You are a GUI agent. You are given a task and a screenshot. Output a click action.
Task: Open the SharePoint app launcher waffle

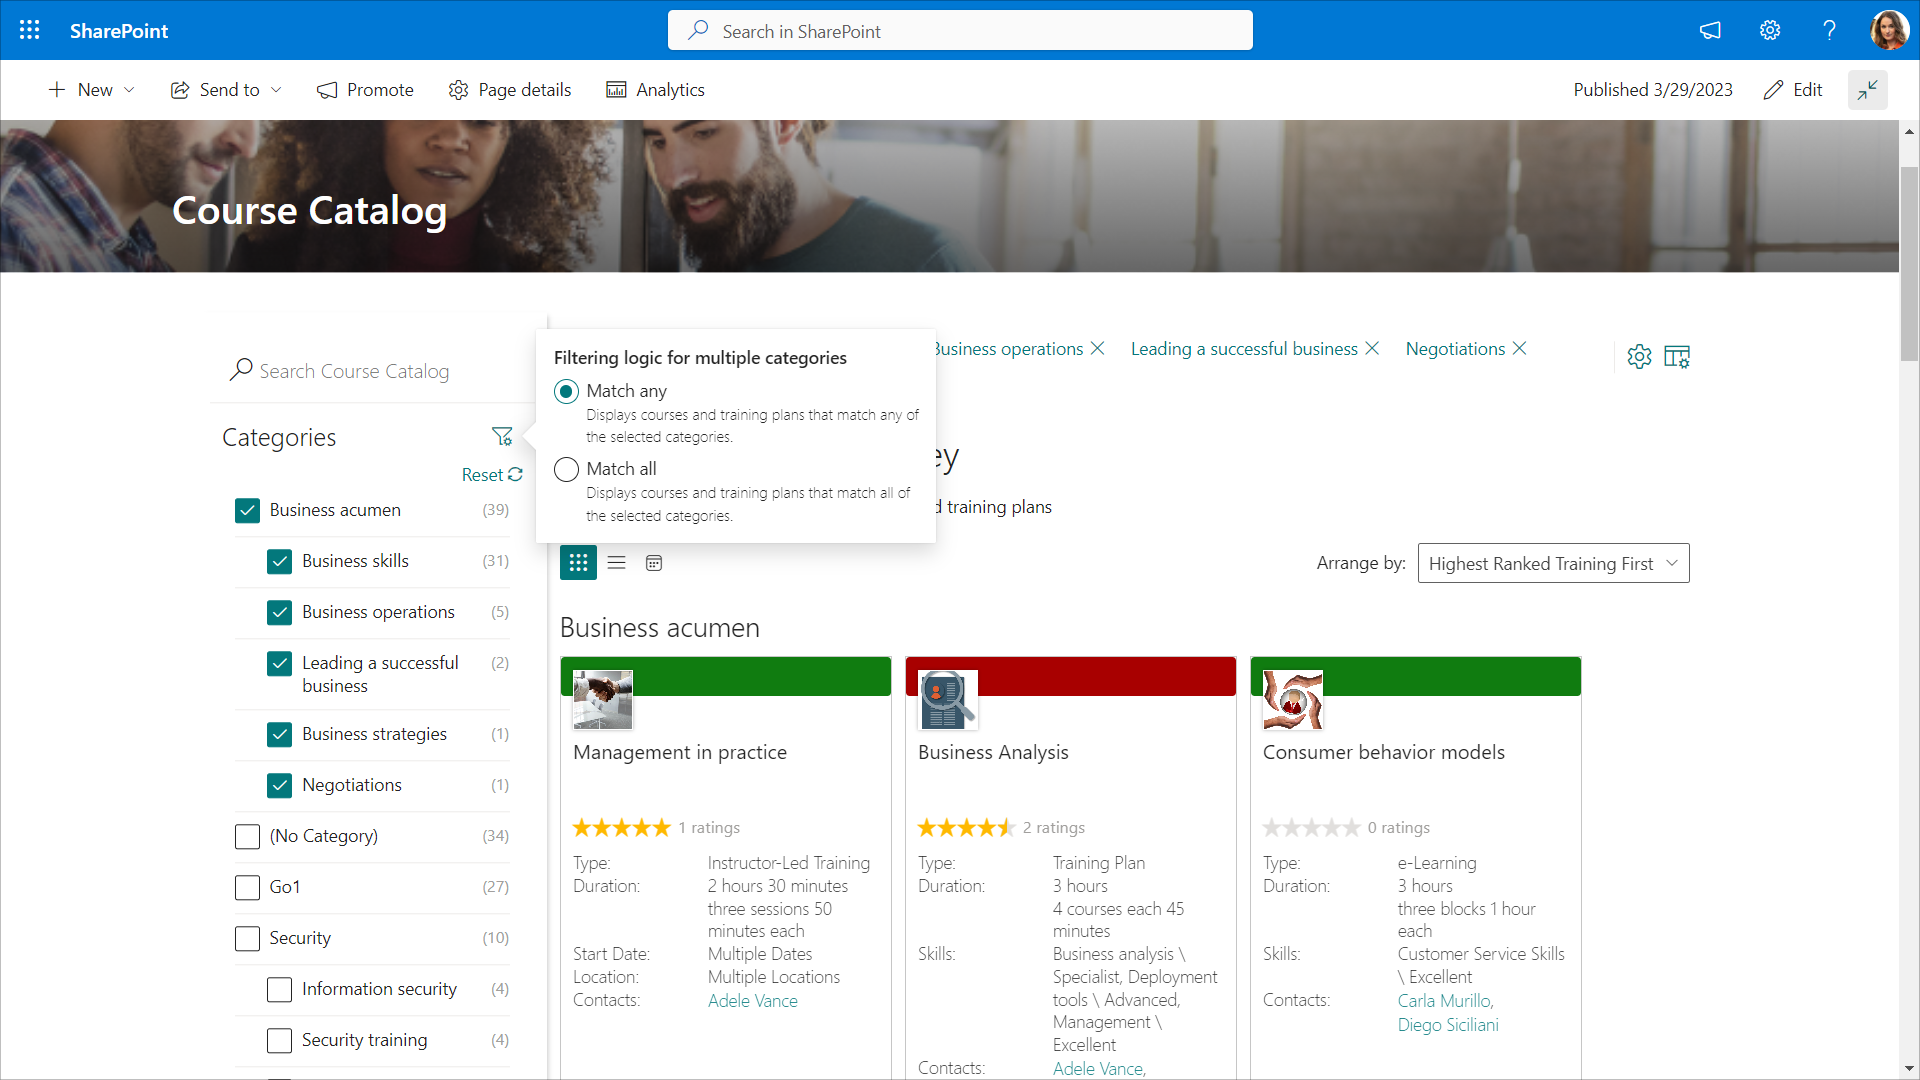[30, 30]
